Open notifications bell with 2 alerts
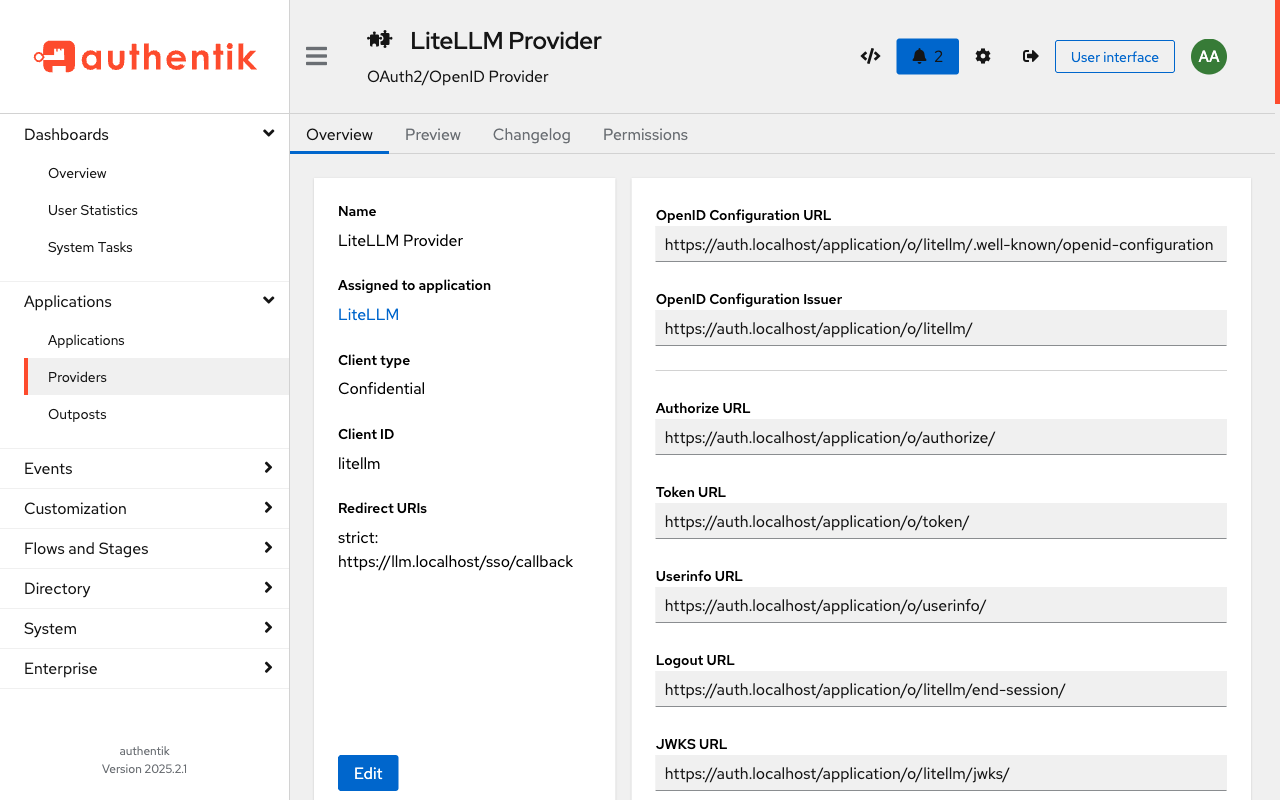 tap(927, 56)
